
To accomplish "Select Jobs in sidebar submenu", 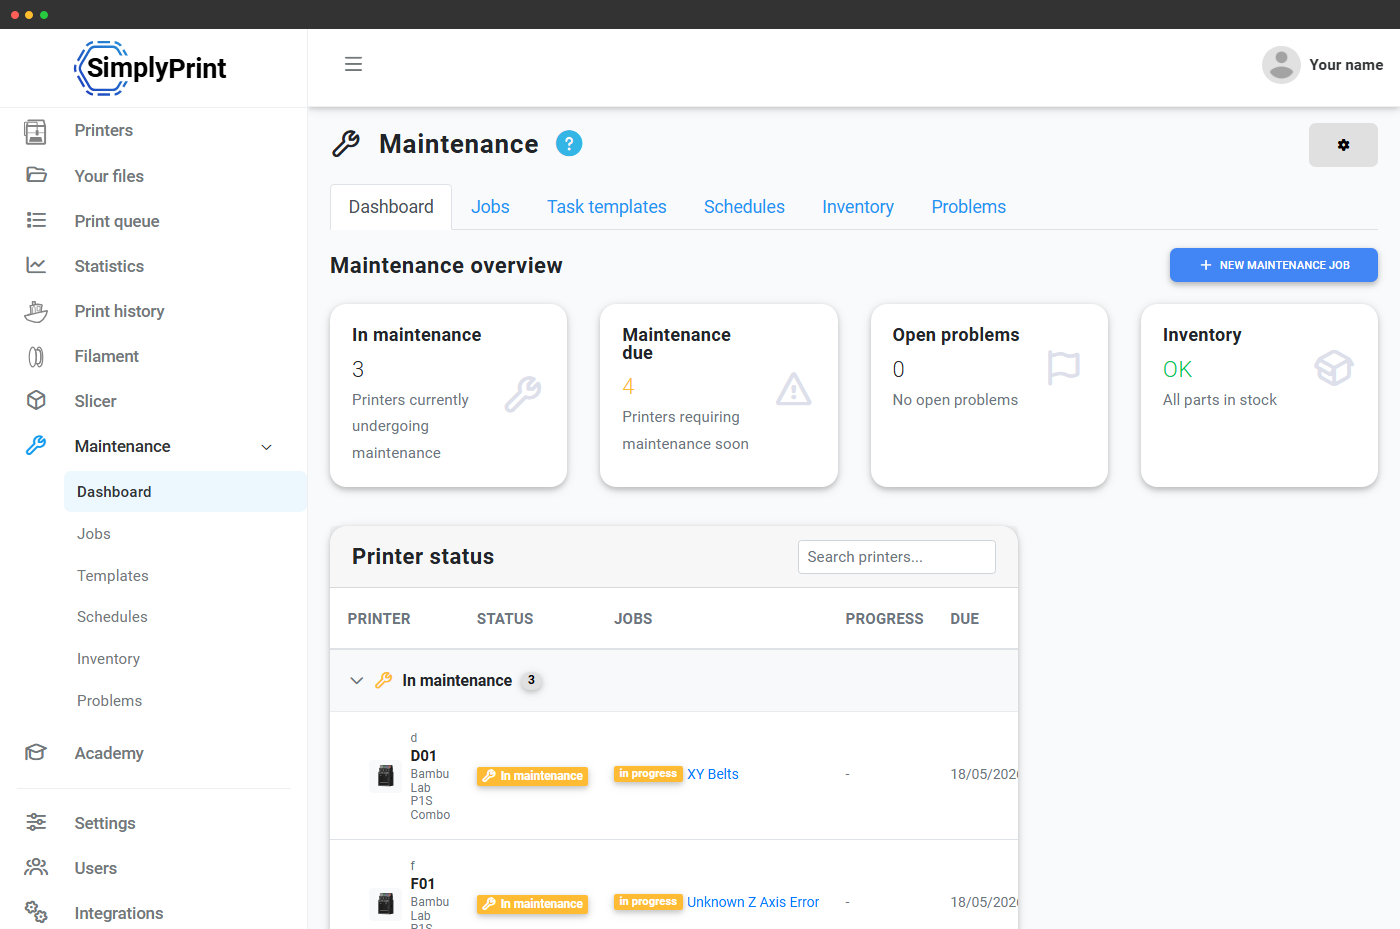I will (x=94, y=534).
